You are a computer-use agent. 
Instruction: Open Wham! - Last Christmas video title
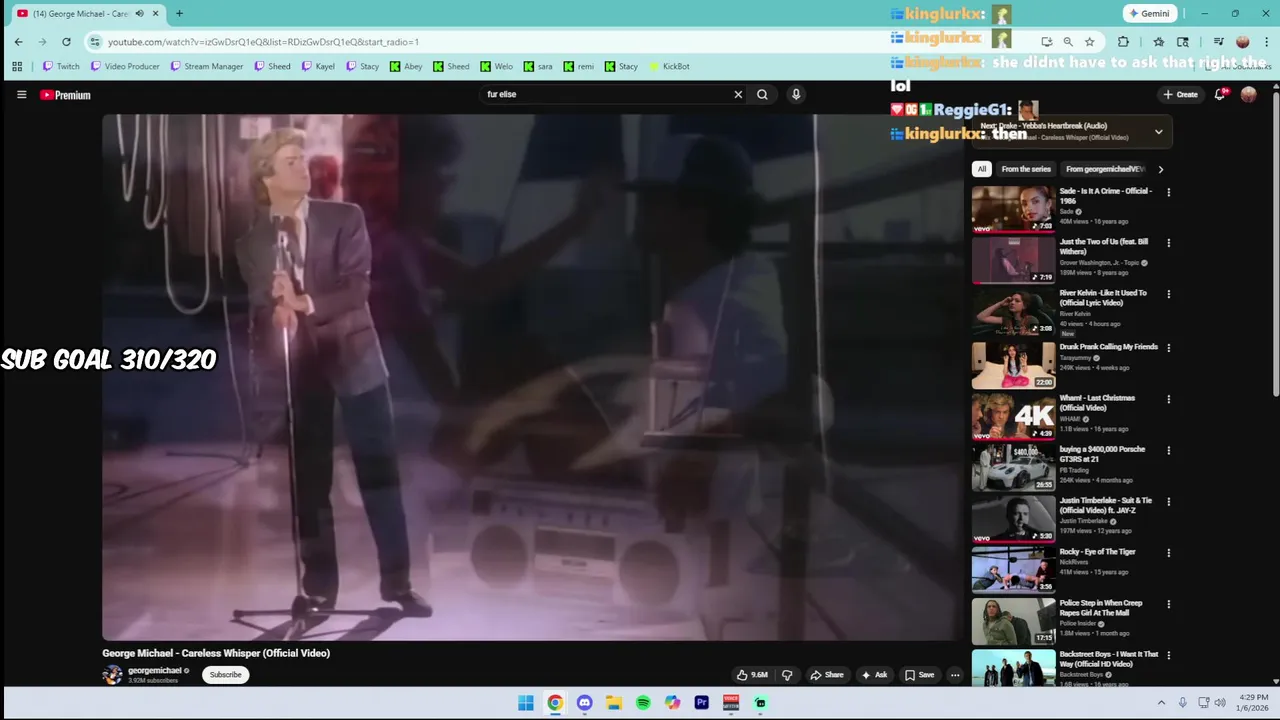(x=1097, y=403)
